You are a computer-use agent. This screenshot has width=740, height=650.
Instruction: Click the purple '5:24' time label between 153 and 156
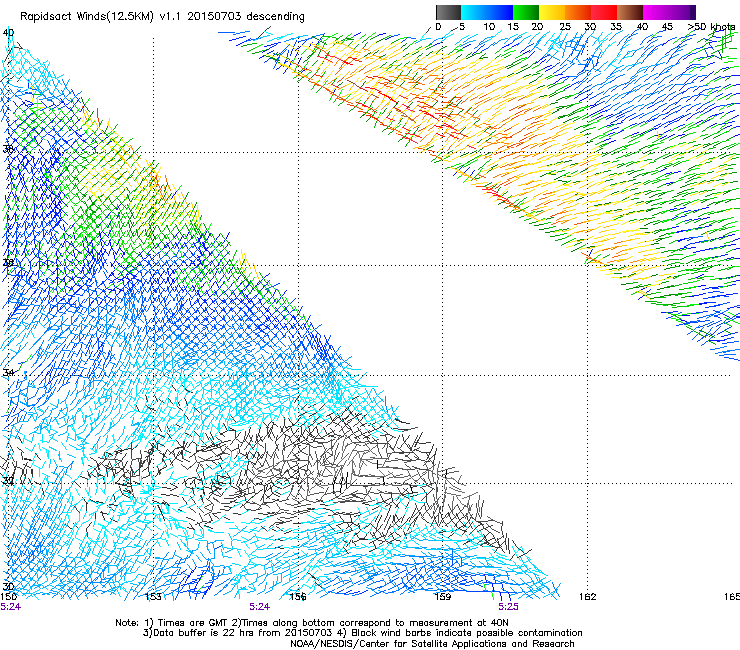click(x=260, y=607)
